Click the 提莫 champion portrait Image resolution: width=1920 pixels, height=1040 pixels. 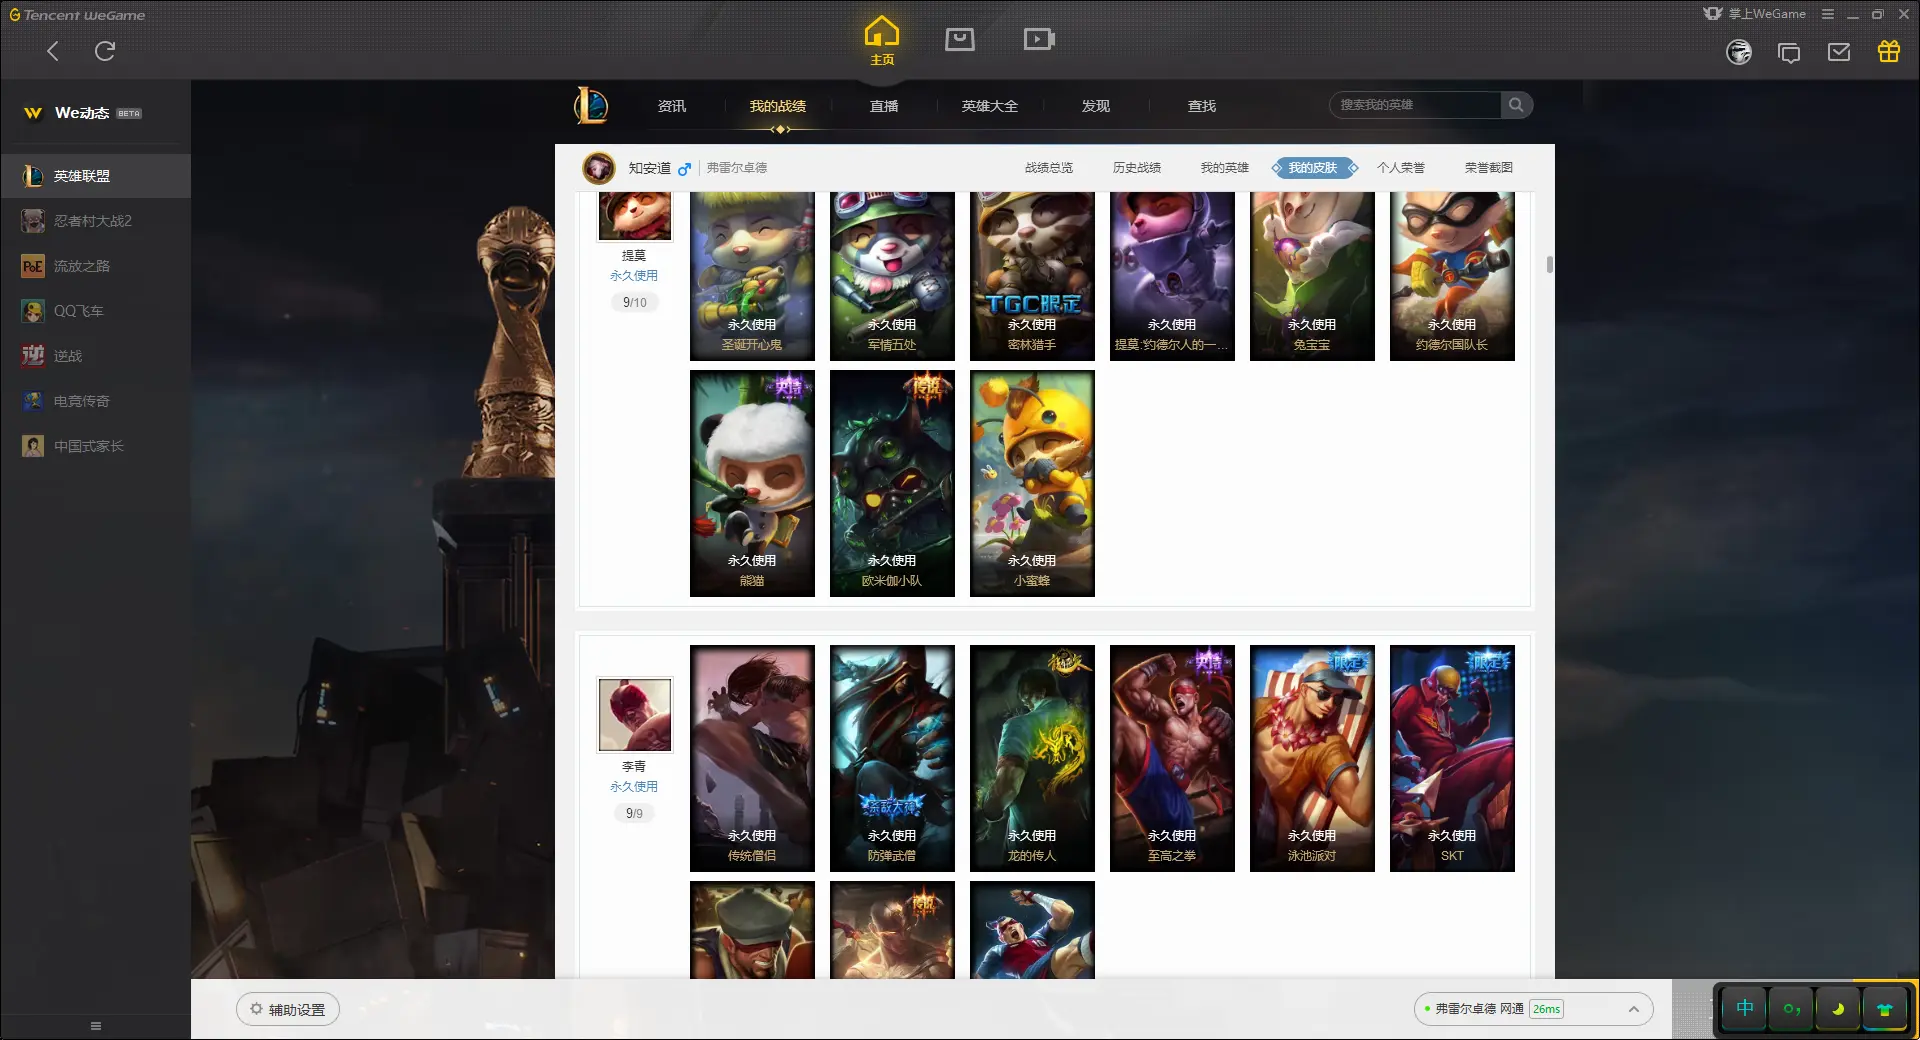(x=635, y=216)
